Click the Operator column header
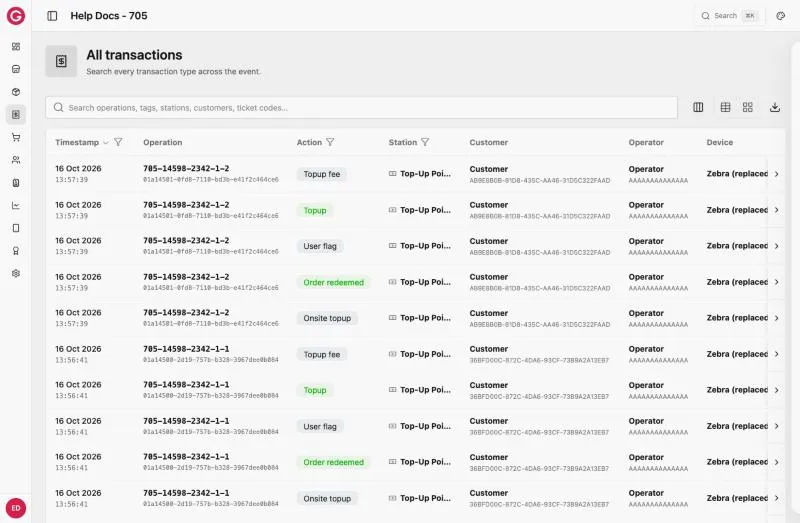 tap(646, 142)
